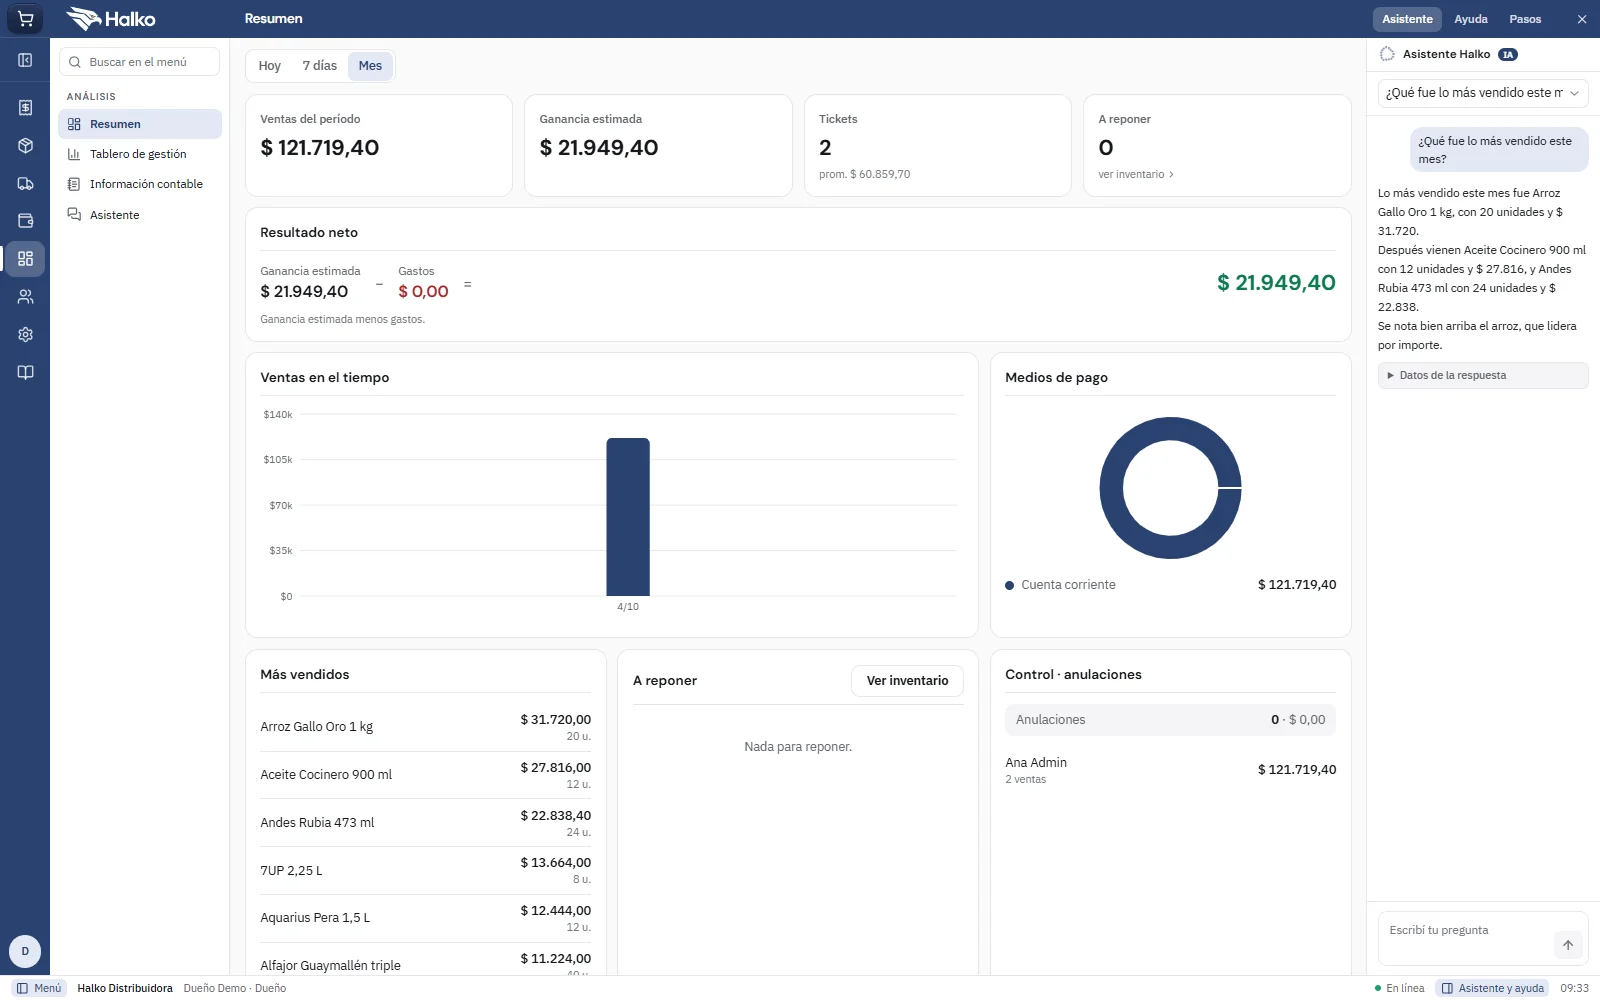Switch to the Pasos tab
The width and height of the screenshot is (1600, 1000).
(1525, 19)
